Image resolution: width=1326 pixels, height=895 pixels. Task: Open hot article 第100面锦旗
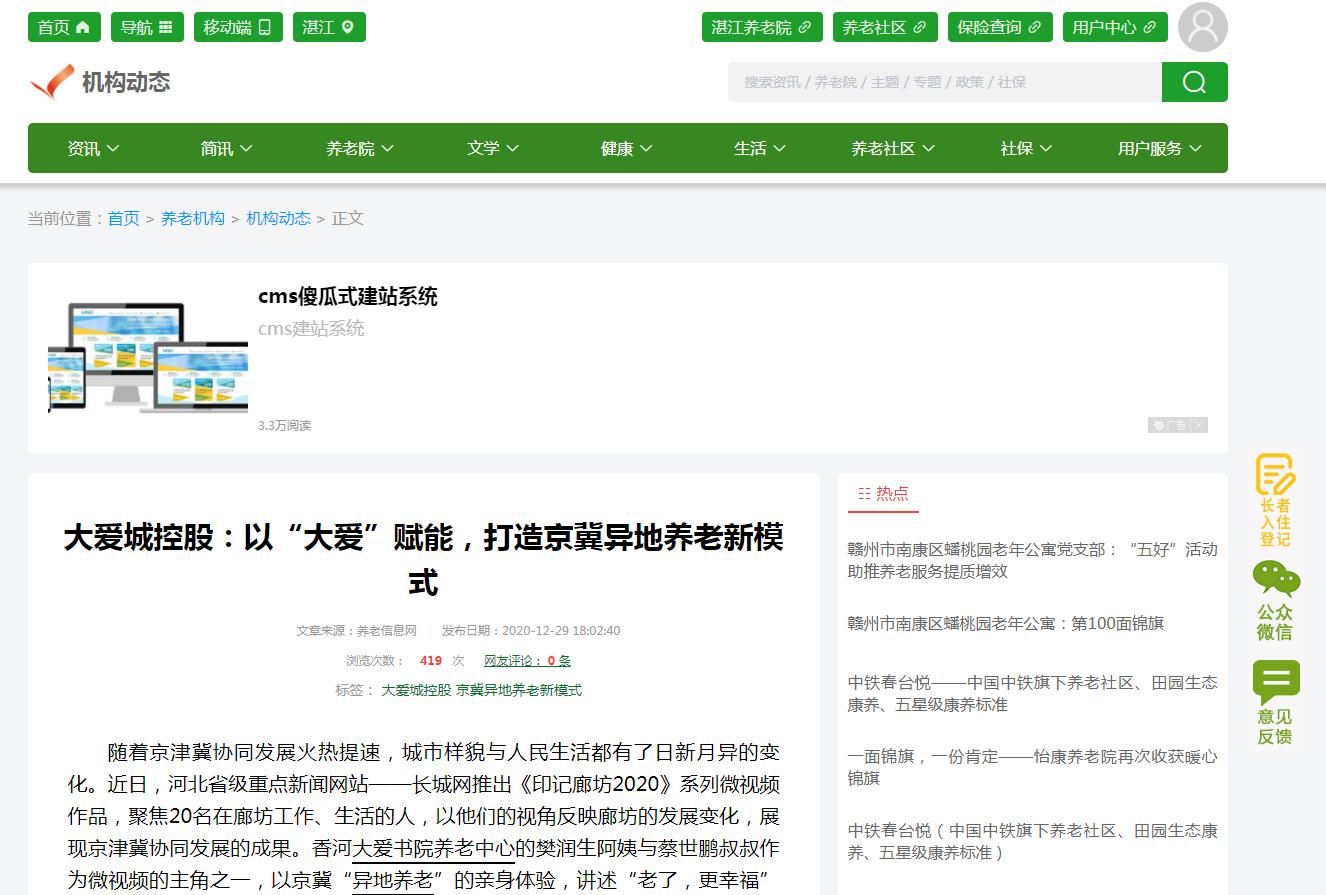1006,623
